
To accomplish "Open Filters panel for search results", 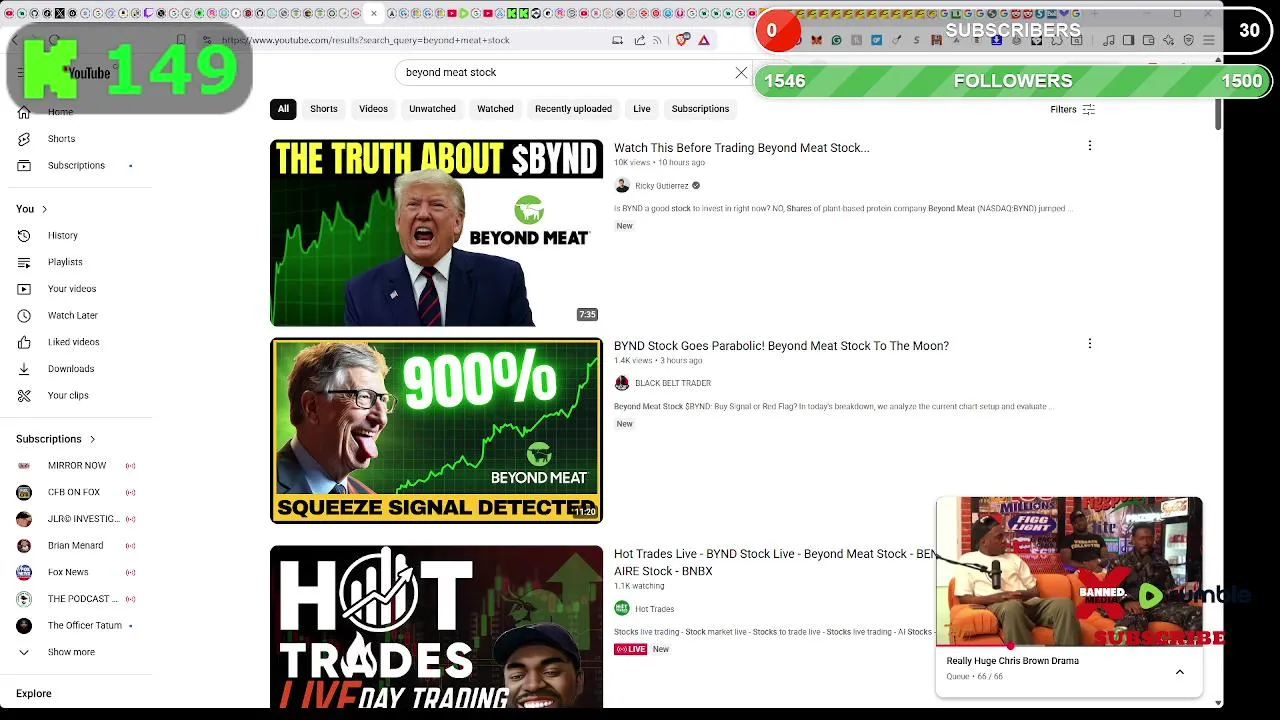I will coord(1072,109).
